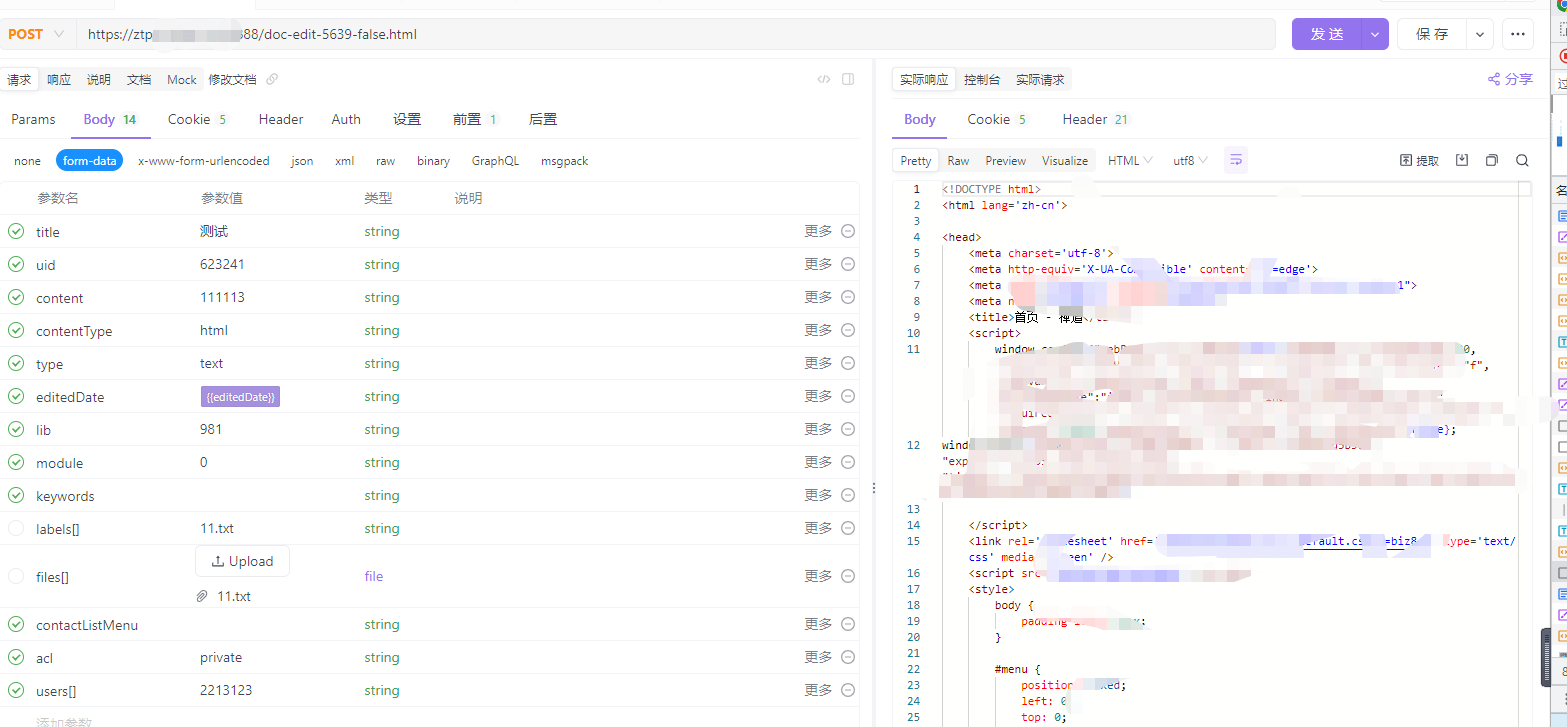Toggle word wrap in response viewer

[1236, 160]
